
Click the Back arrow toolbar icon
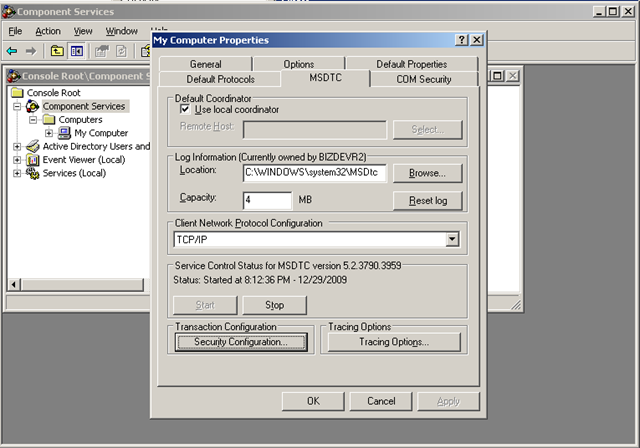click(12, 51)
